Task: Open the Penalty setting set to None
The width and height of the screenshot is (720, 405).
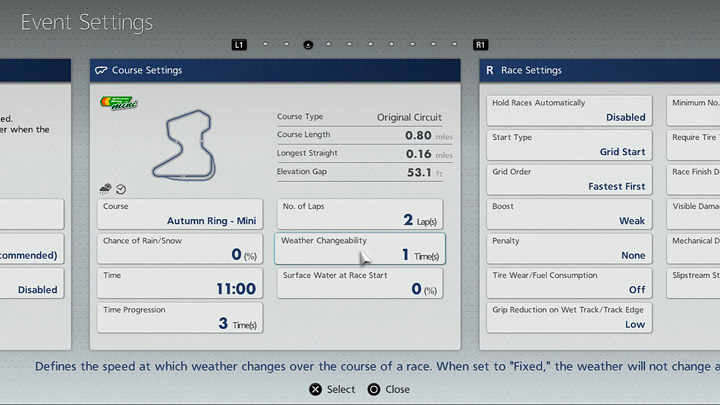Action: click(x=568, y=248)
